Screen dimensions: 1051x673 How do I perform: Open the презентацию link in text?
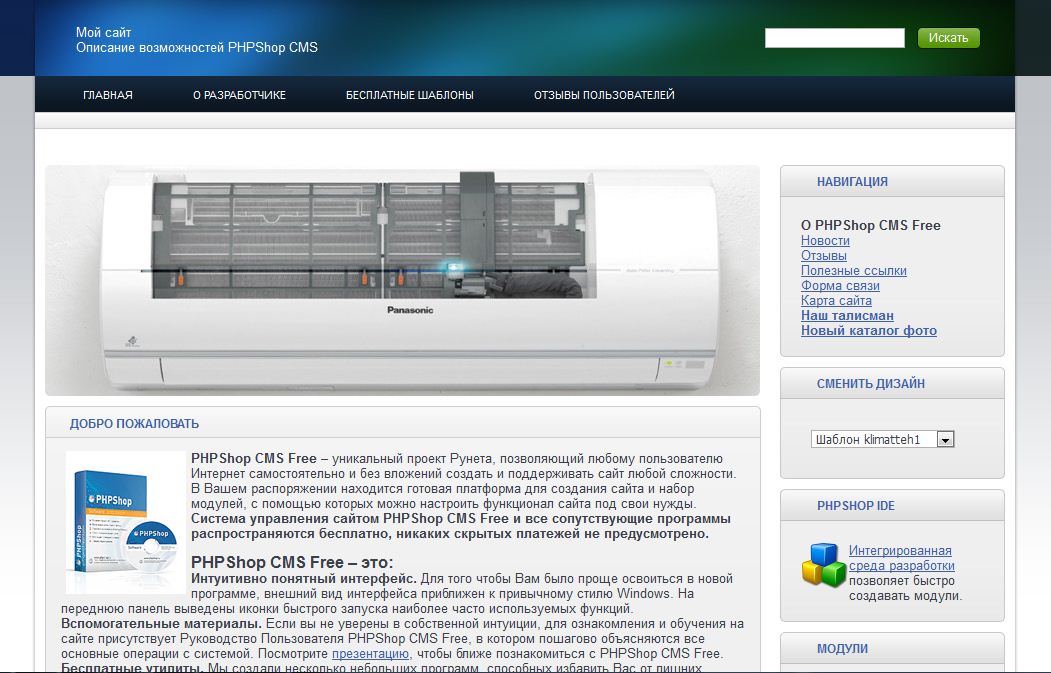[370, 654]
